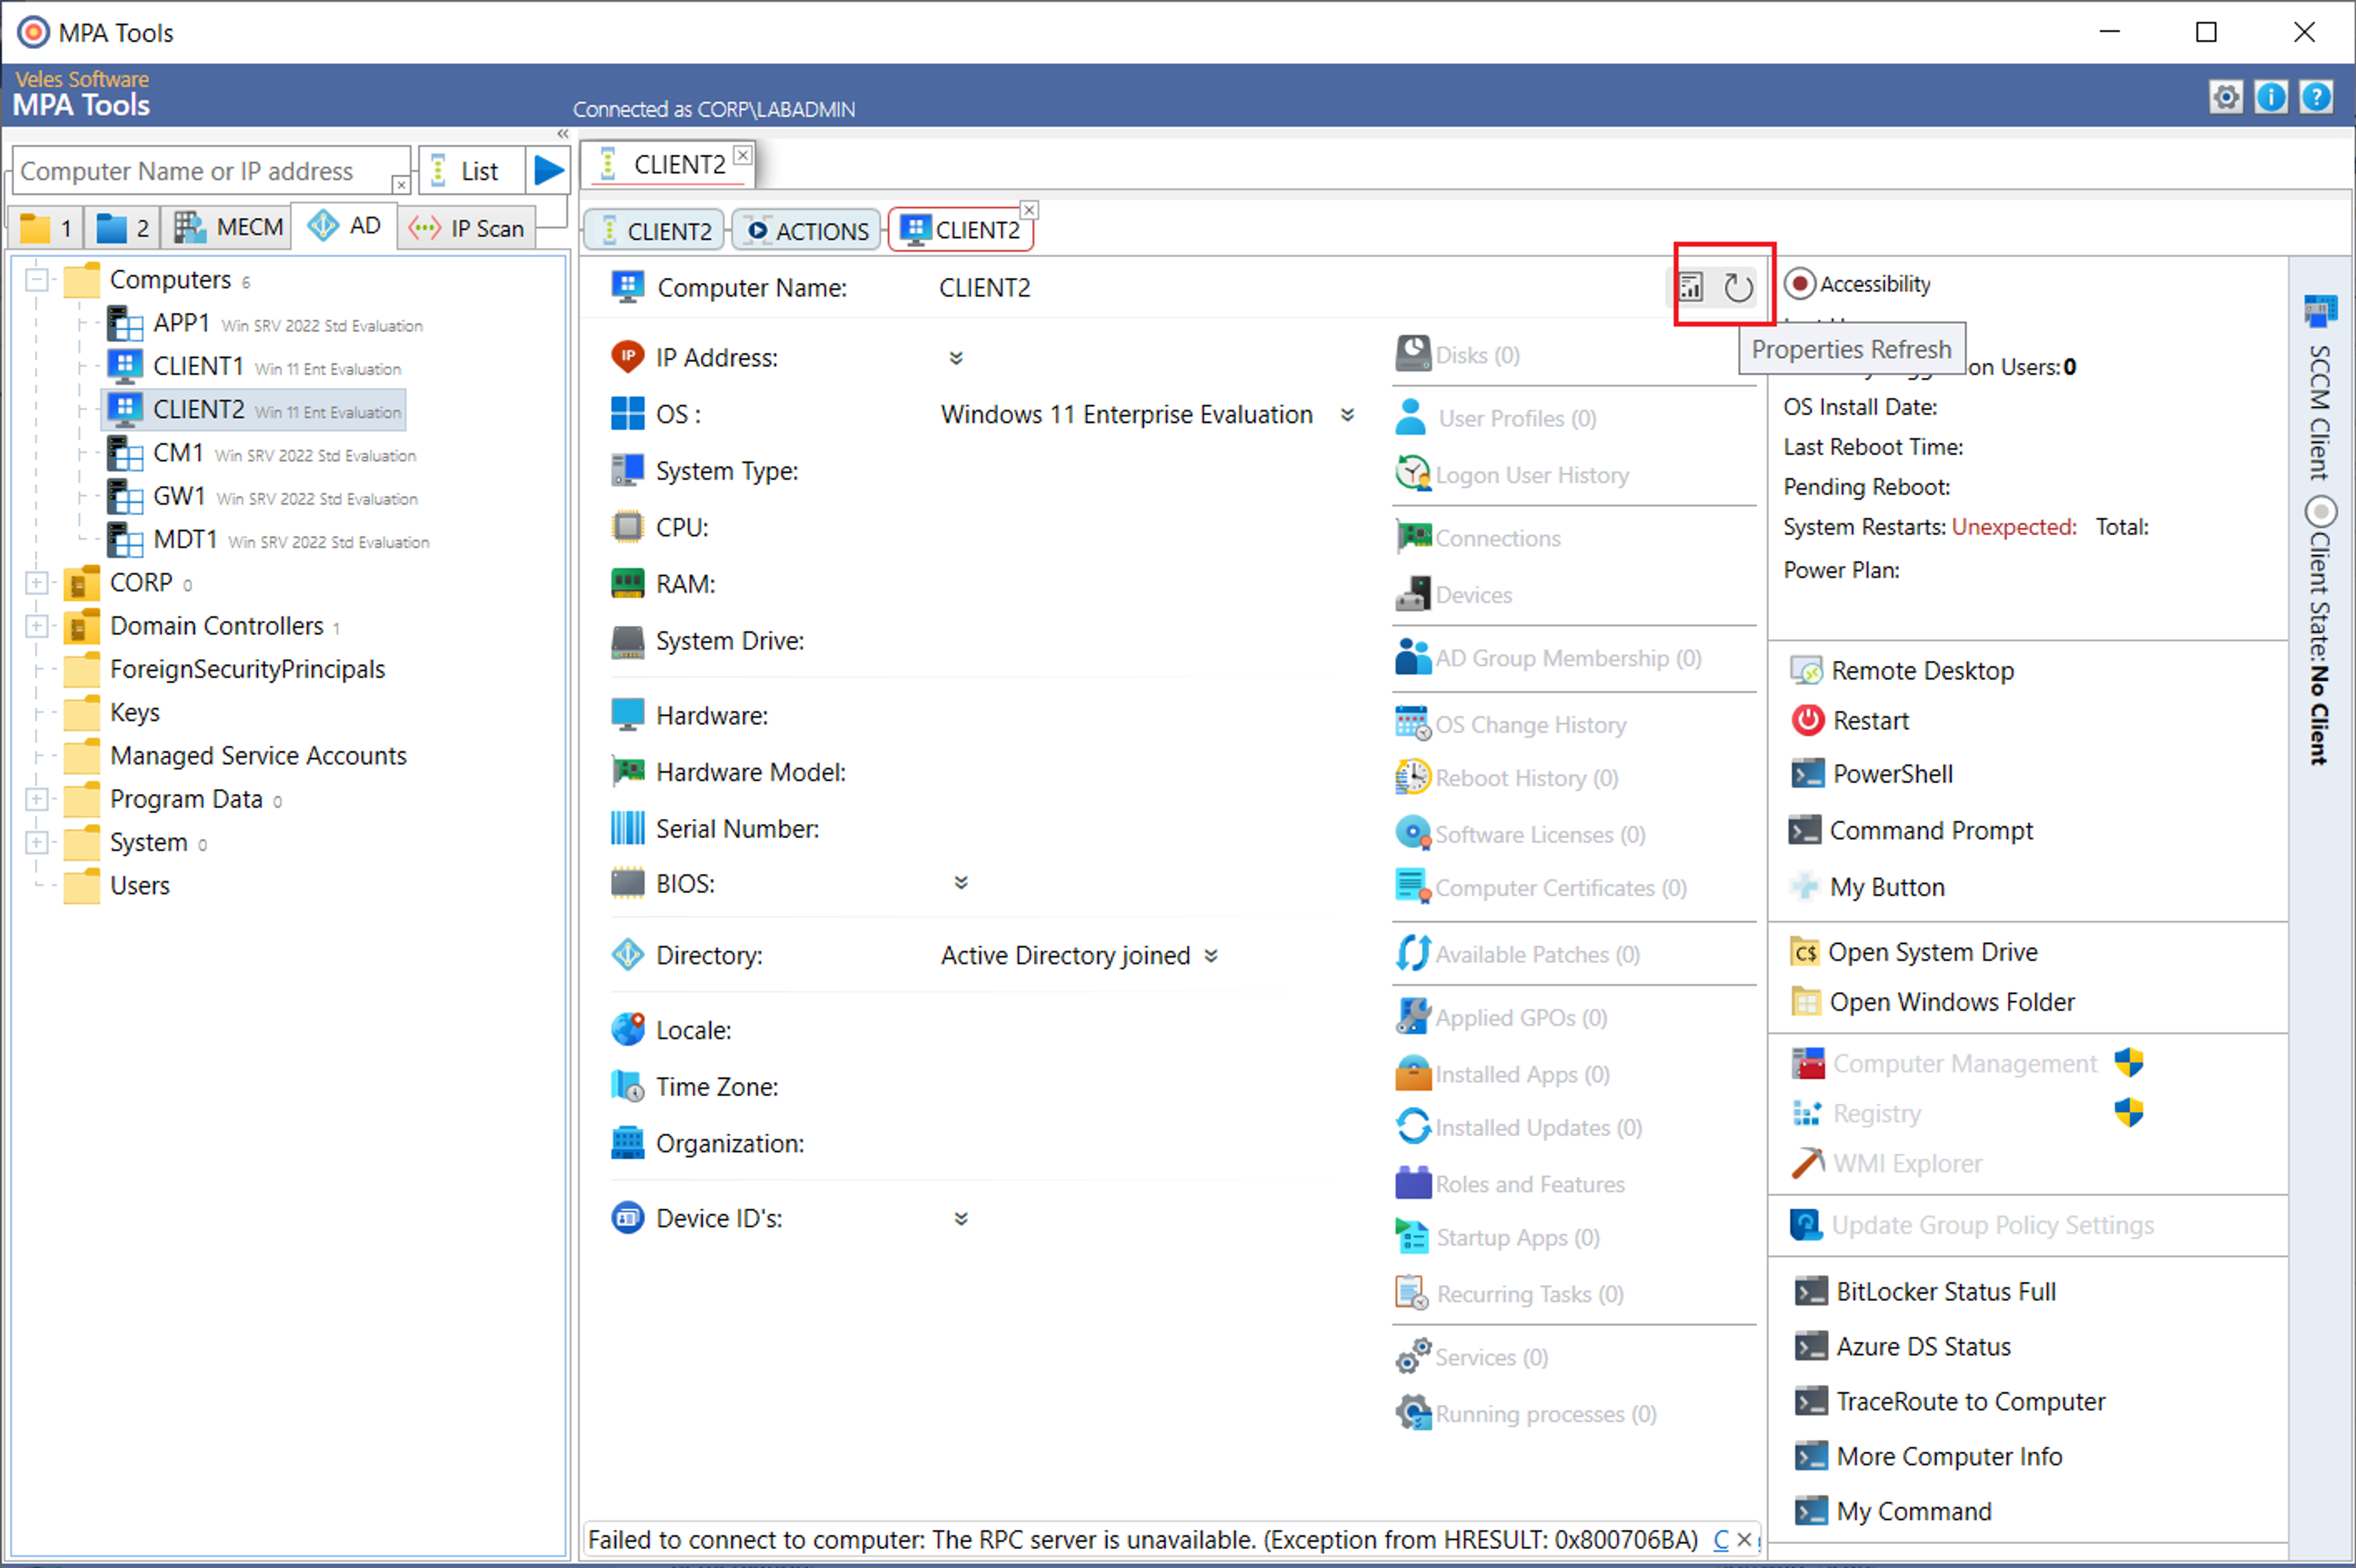The width and height of the screenshot is (2356, 1568).
Task: Run BitLocker Status Full command
Action: [x=1926, y=1292]
